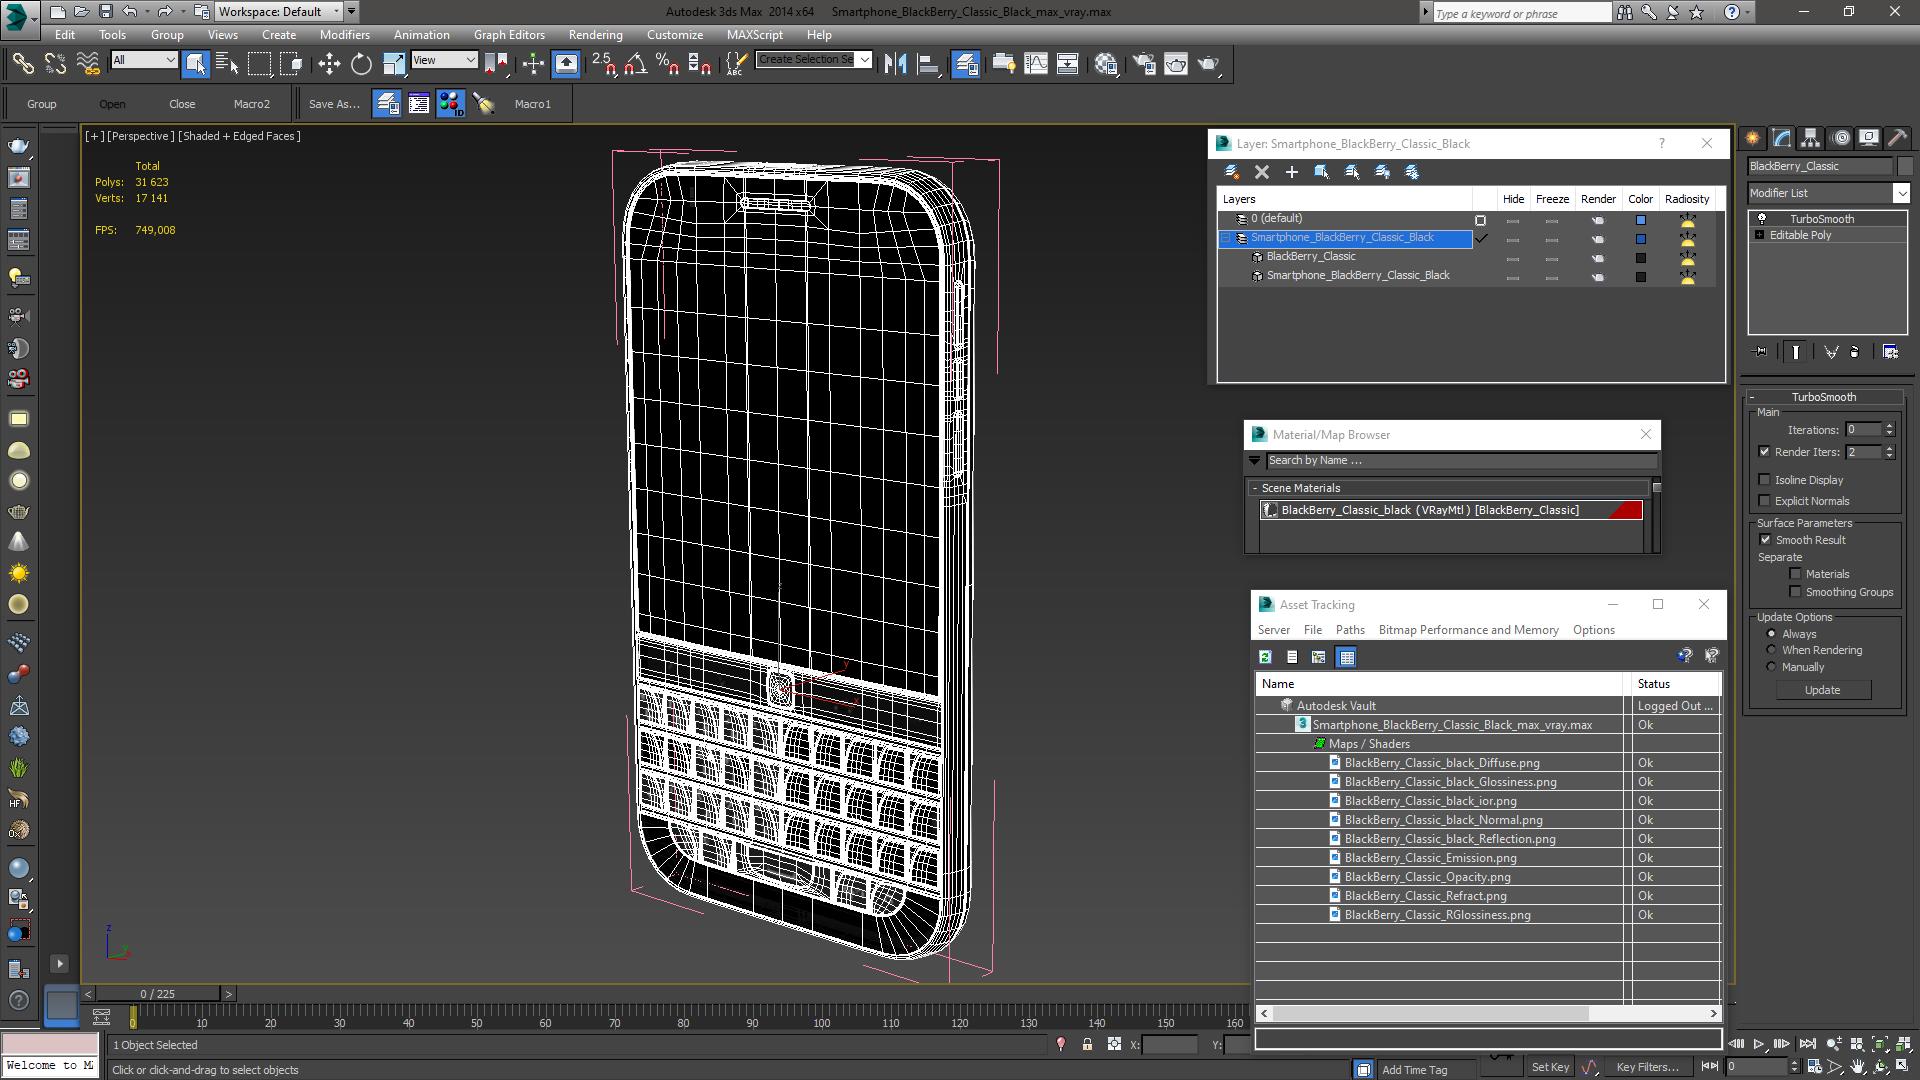This screenshot has width=1920, height=1080.
Task: Choose the Select and Rotate tool
Action: tap(361, 64)
